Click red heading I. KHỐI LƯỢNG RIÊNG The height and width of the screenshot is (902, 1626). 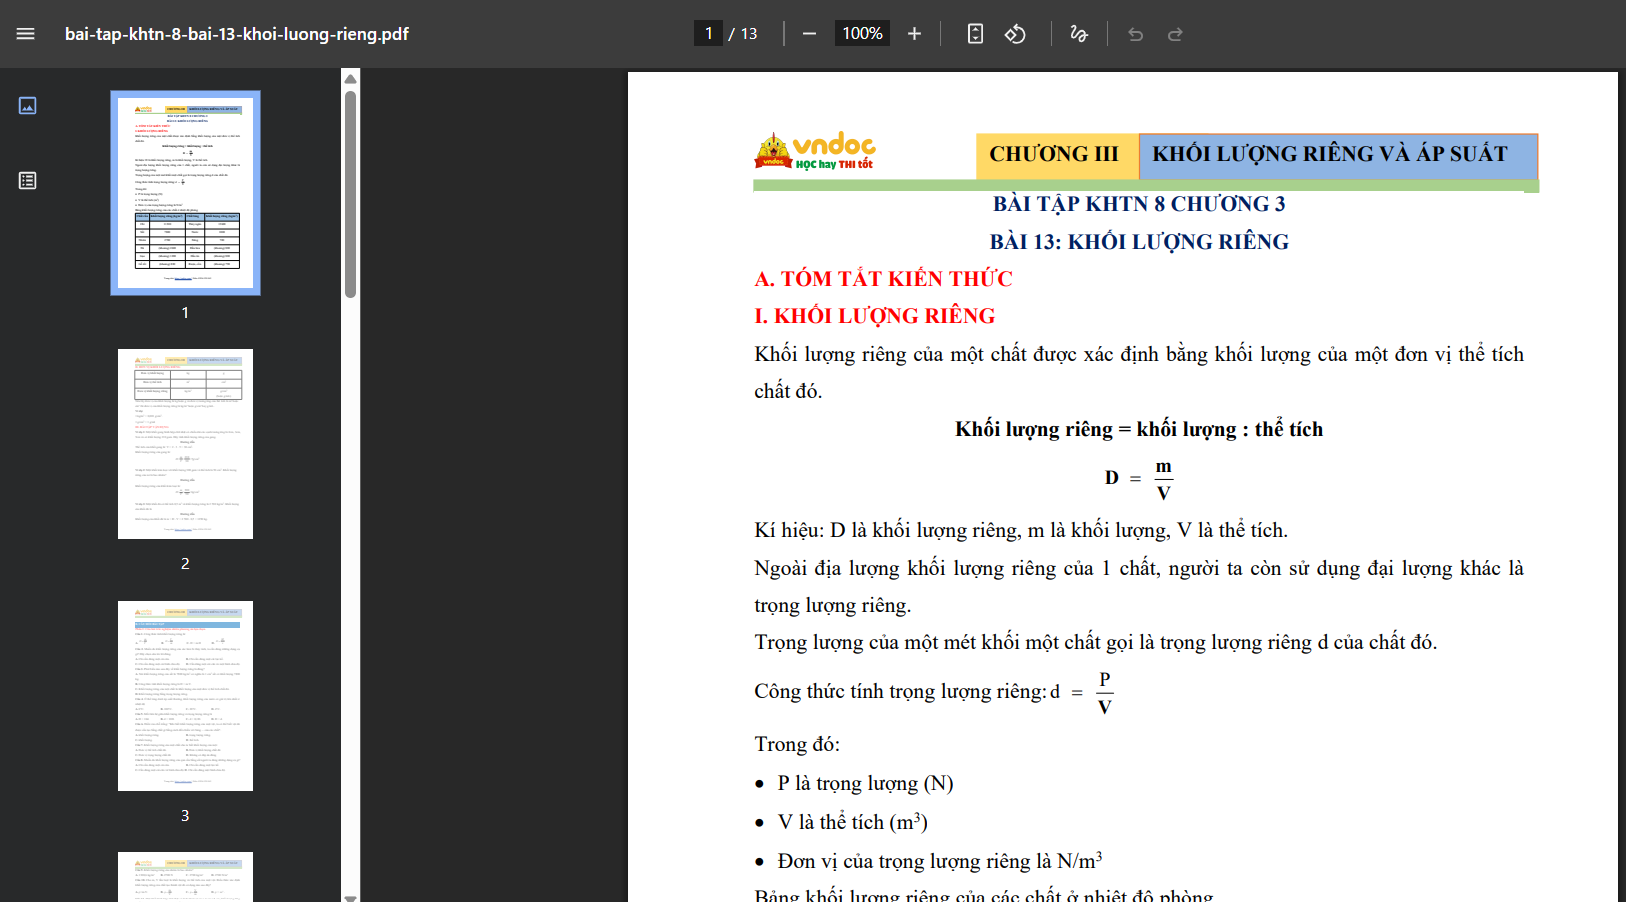pyautogui.click(x=875, y=316)
